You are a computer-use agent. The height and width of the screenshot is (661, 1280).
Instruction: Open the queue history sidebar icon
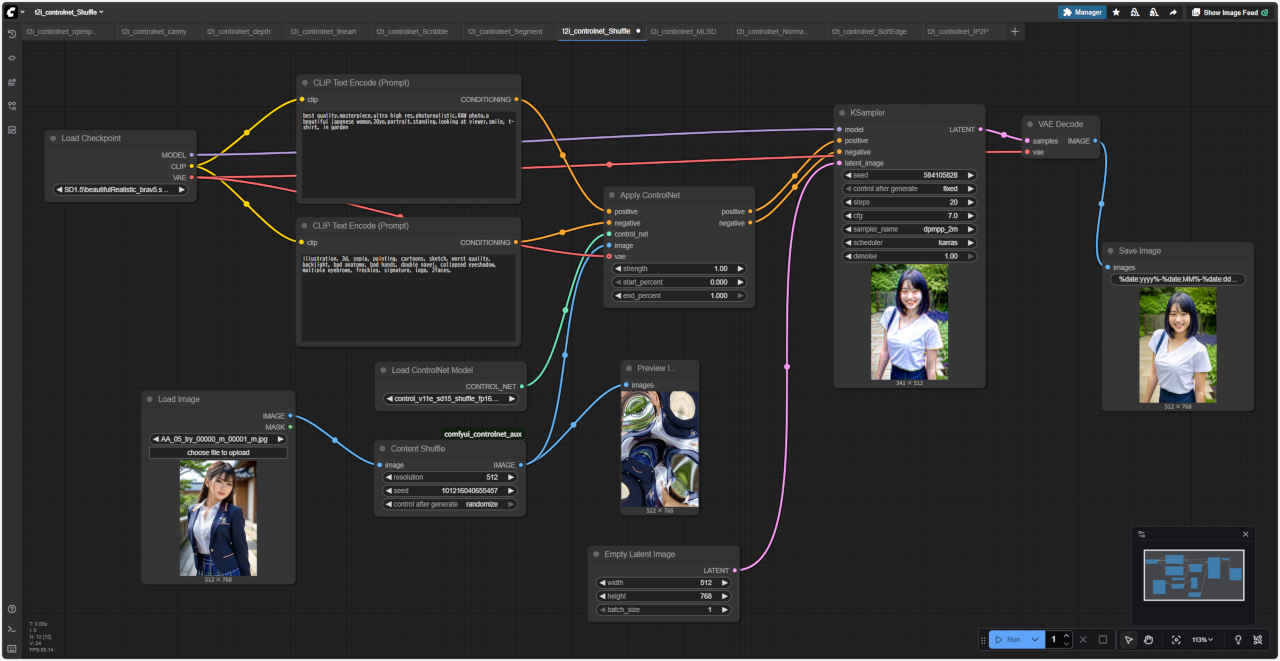click(12, 34)
